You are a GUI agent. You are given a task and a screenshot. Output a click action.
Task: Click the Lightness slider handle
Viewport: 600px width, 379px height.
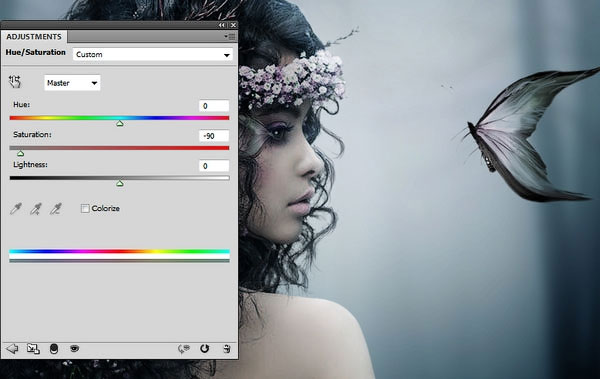click(120, 183)
